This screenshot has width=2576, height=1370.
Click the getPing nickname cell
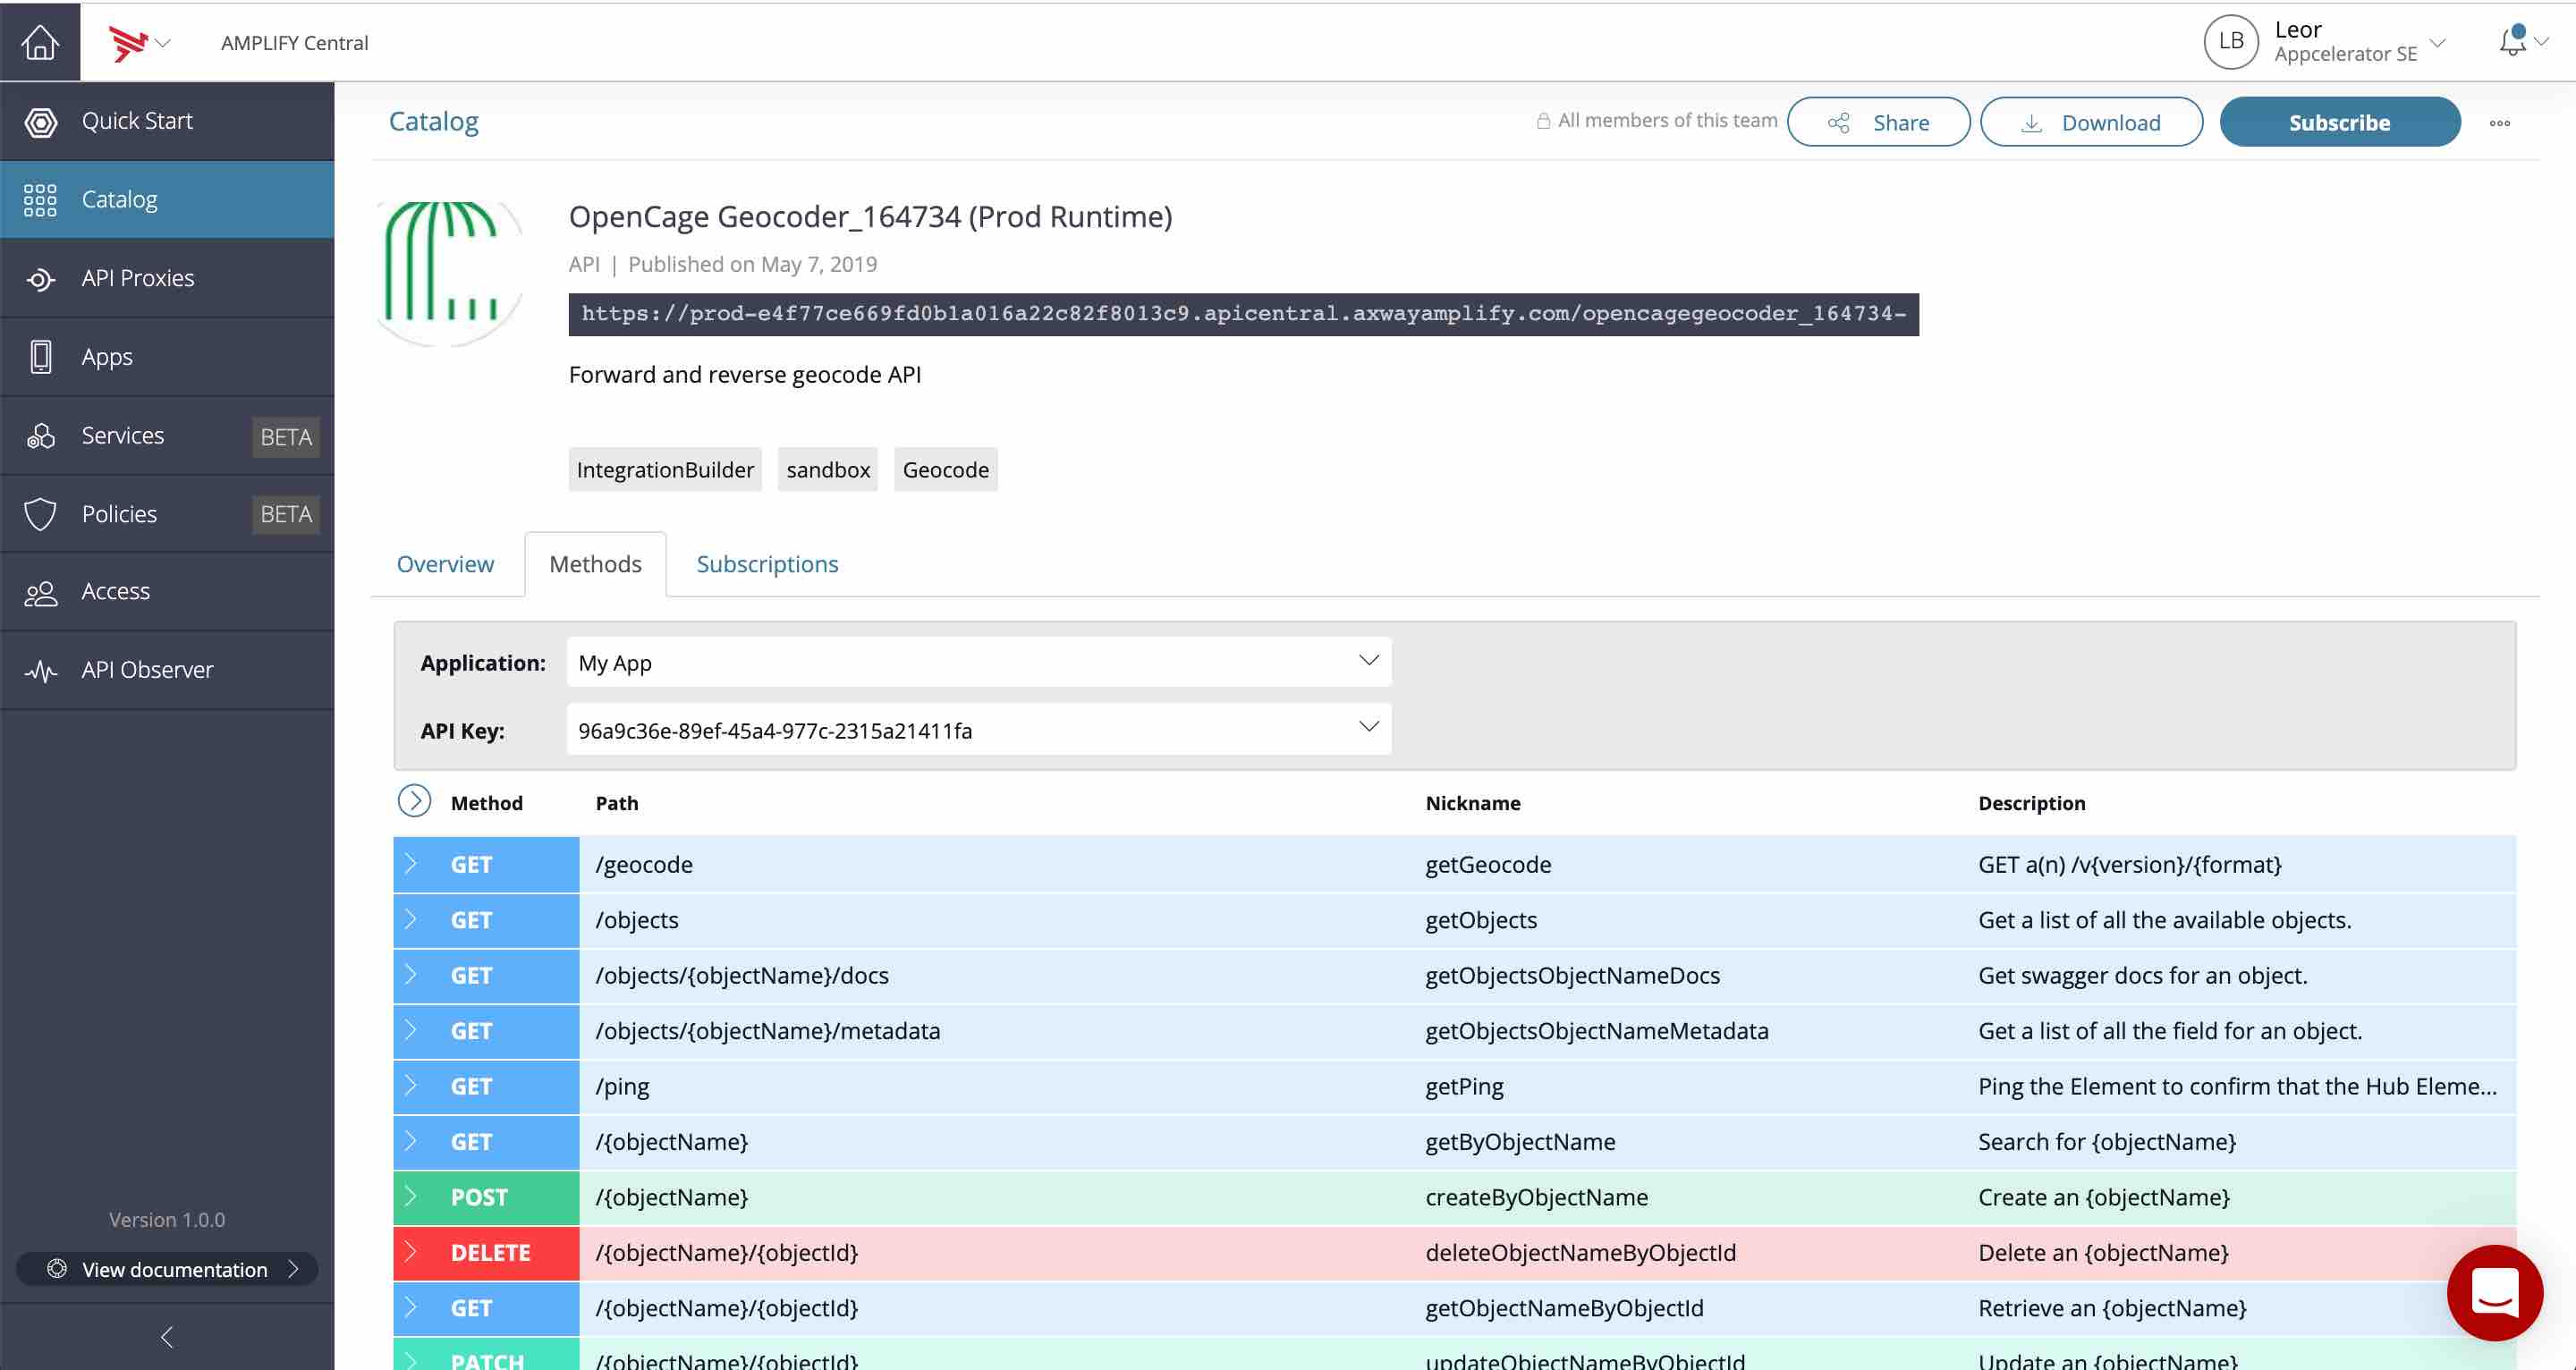point(1464,1086)
